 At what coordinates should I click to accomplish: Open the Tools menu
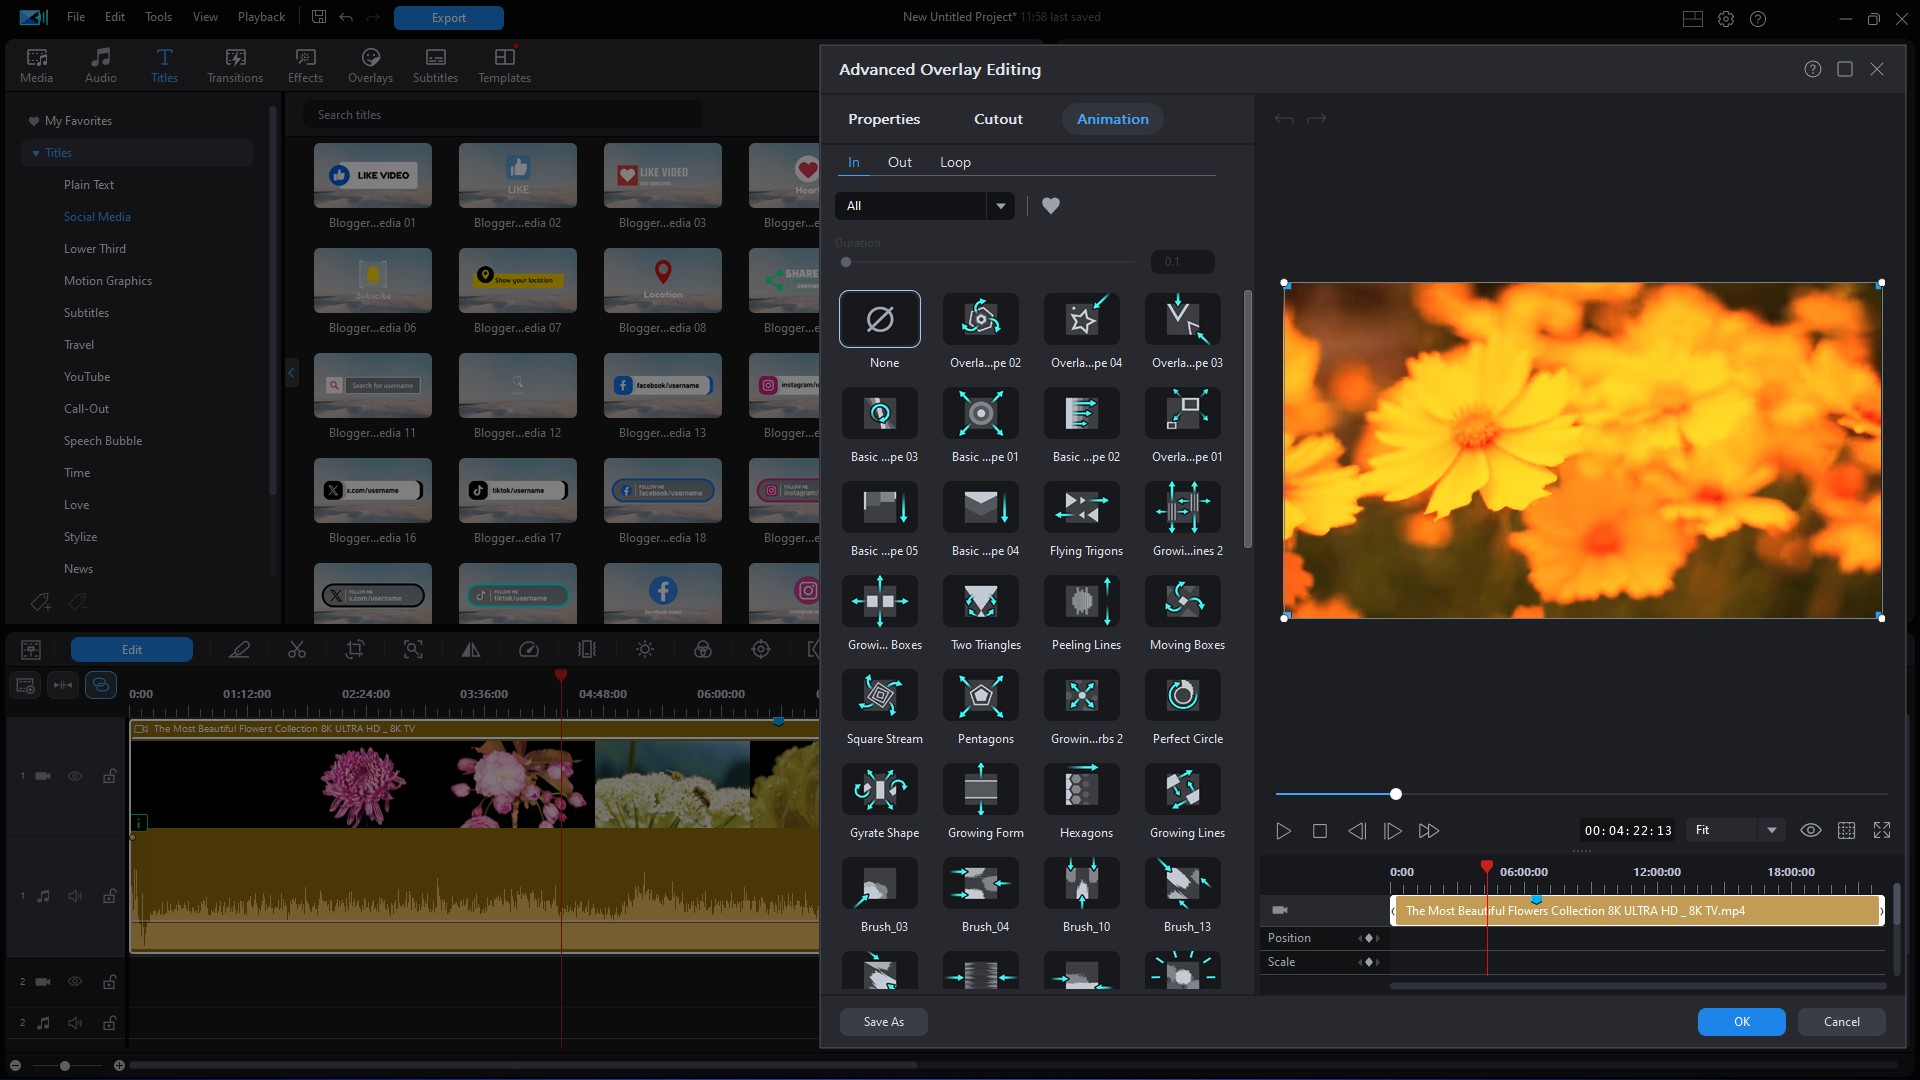click(158, 17)
